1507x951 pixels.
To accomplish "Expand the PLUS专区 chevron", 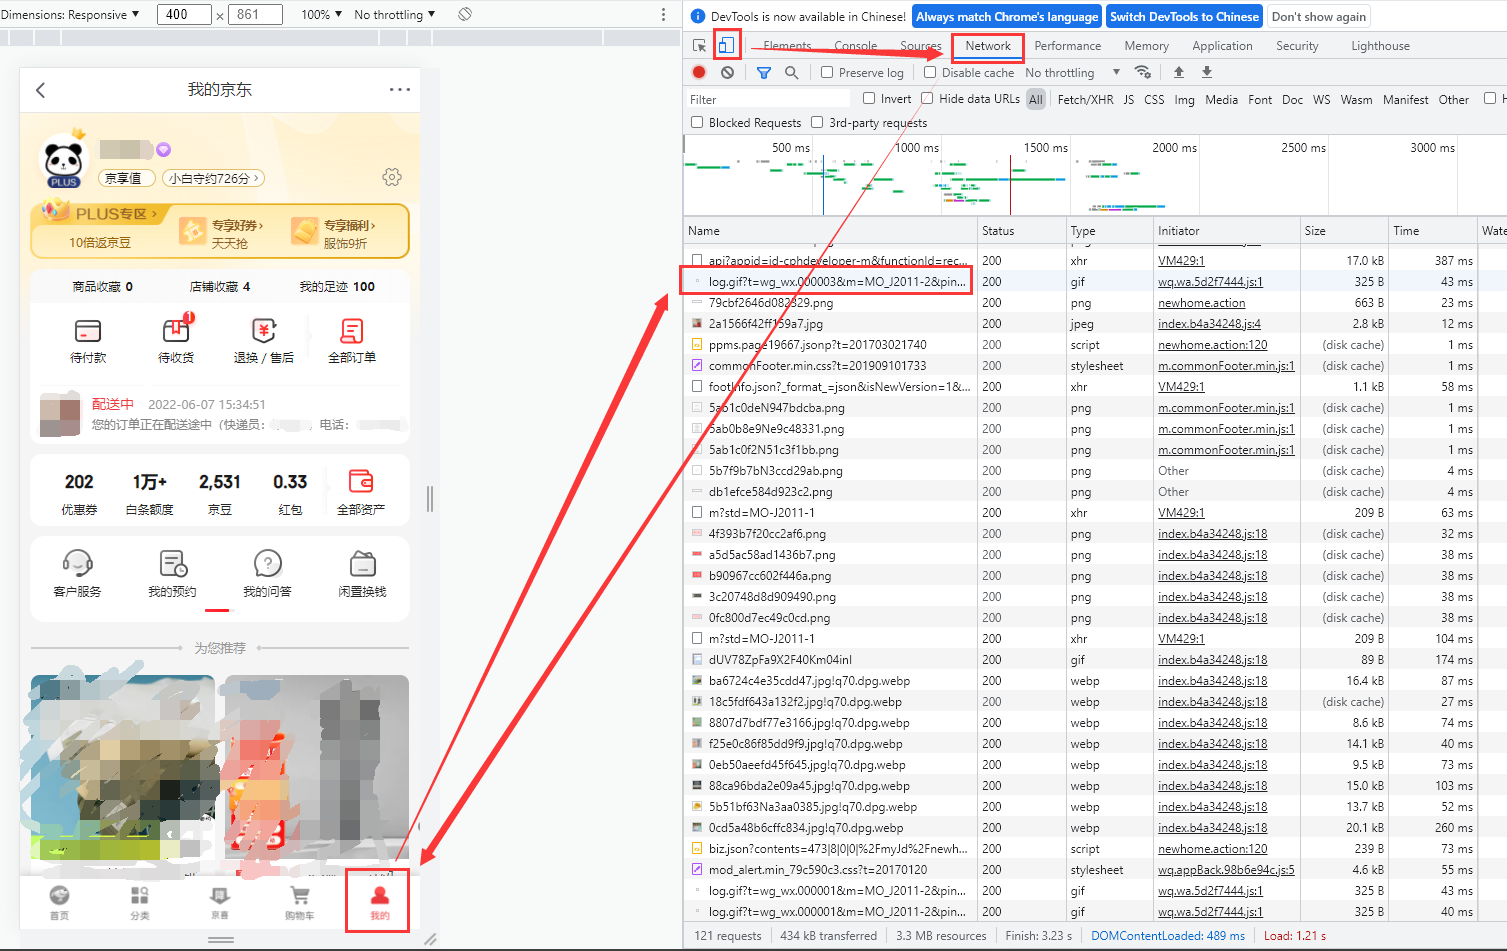I will click(x=154, y=214).
